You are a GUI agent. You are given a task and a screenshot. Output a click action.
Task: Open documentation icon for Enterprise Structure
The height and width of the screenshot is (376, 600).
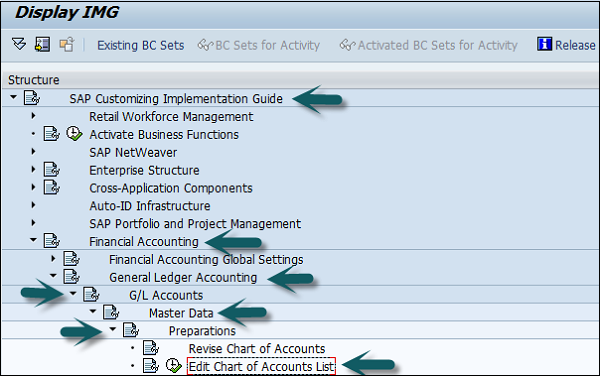[51, 169]
